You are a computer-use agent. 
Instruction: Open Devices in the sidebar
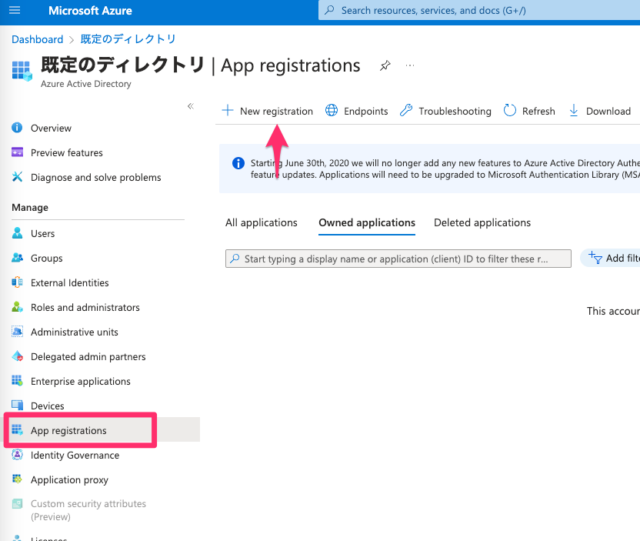point(47,406)
